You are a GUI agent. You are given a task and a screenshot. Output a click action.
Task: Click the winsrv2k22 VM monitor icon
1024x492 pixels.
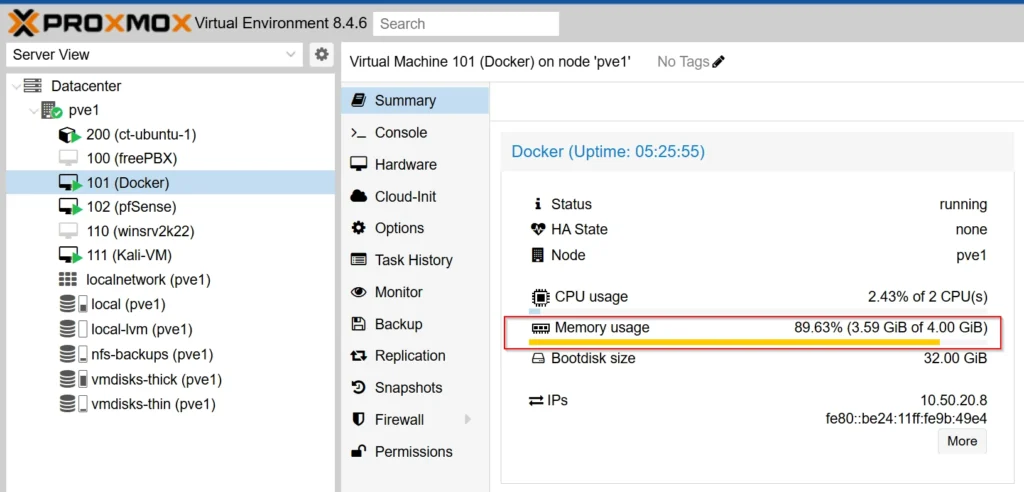[x=68, y=231]
